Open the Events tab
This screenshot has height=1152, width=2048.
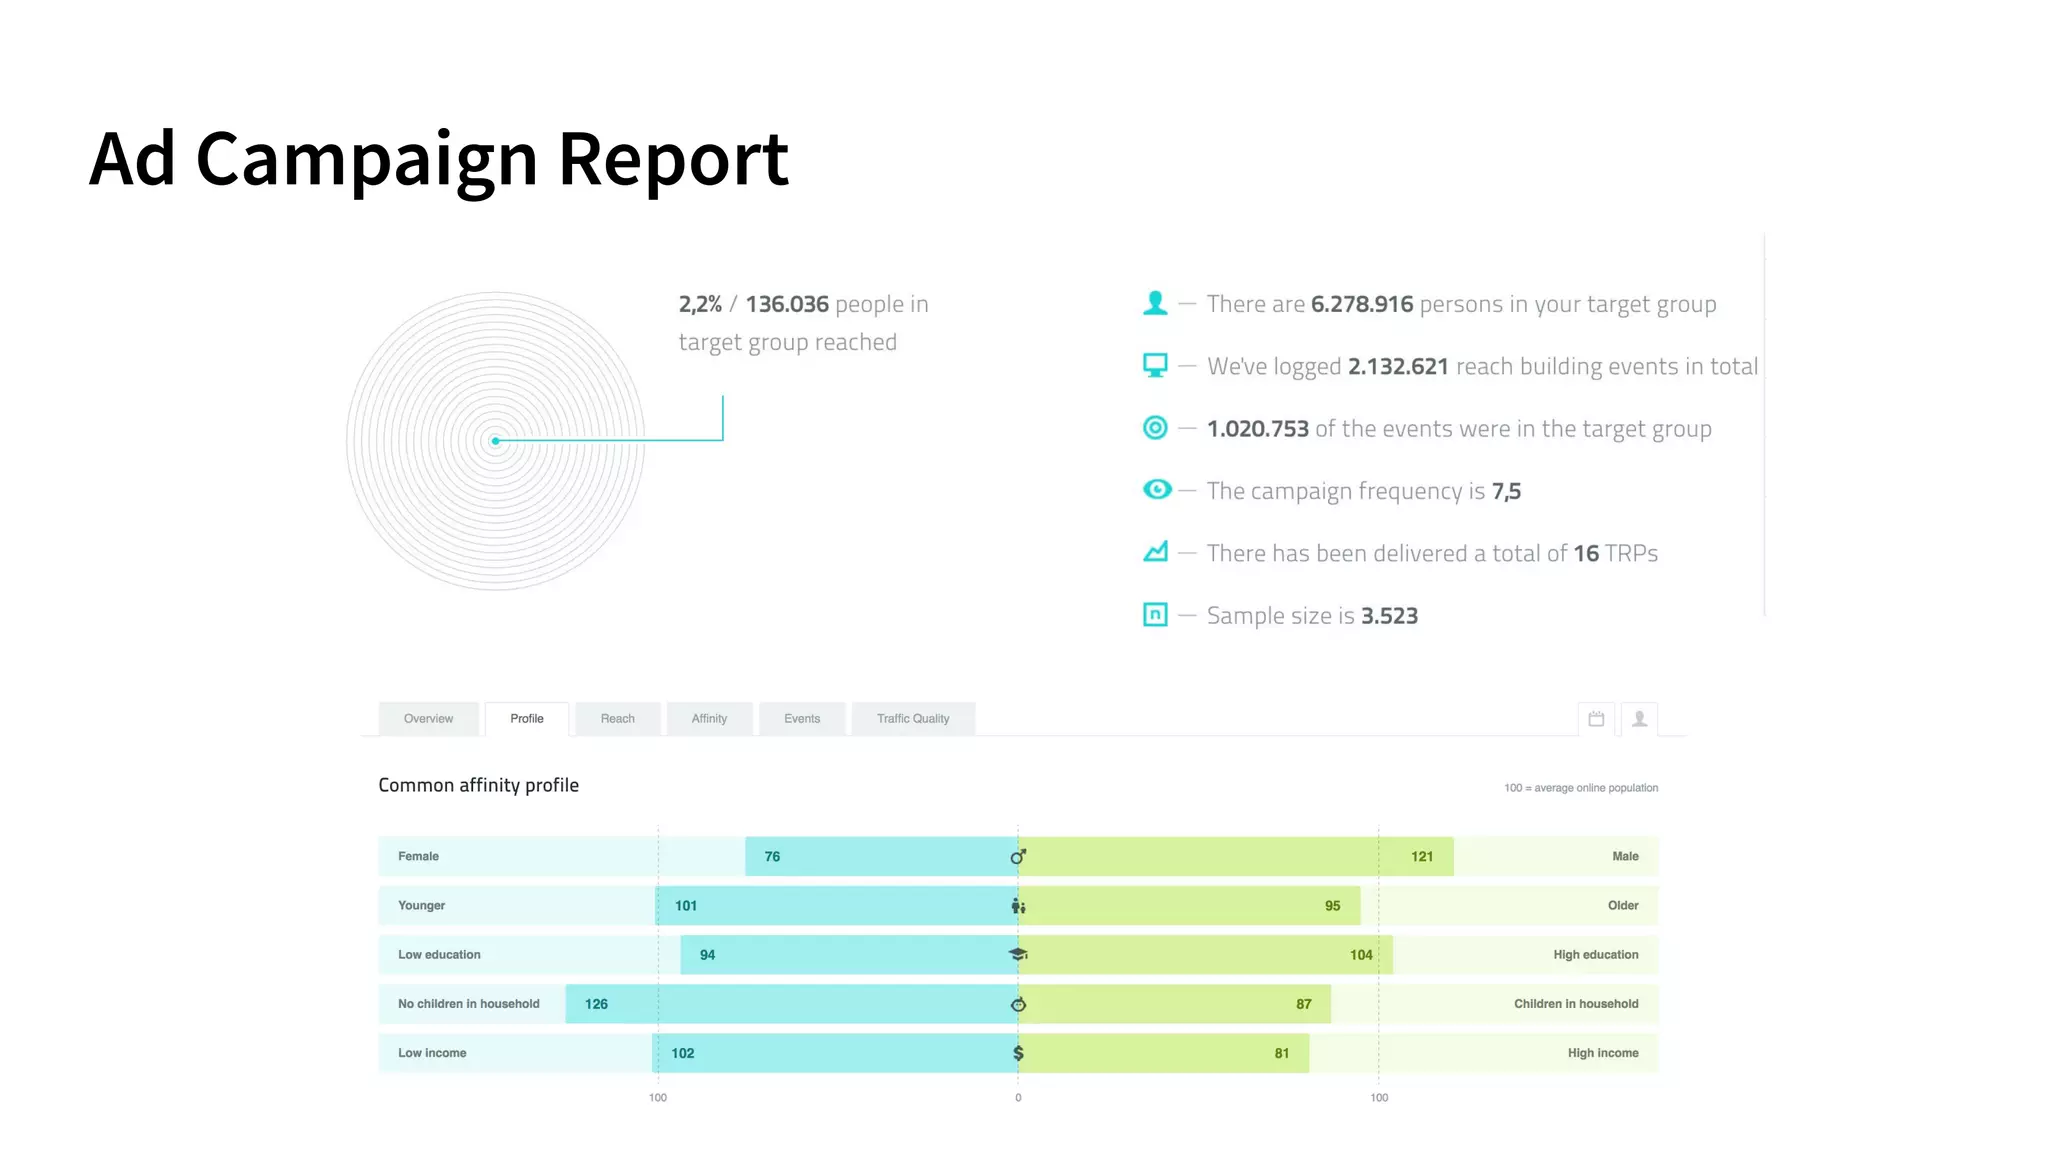tap(802, 719)
